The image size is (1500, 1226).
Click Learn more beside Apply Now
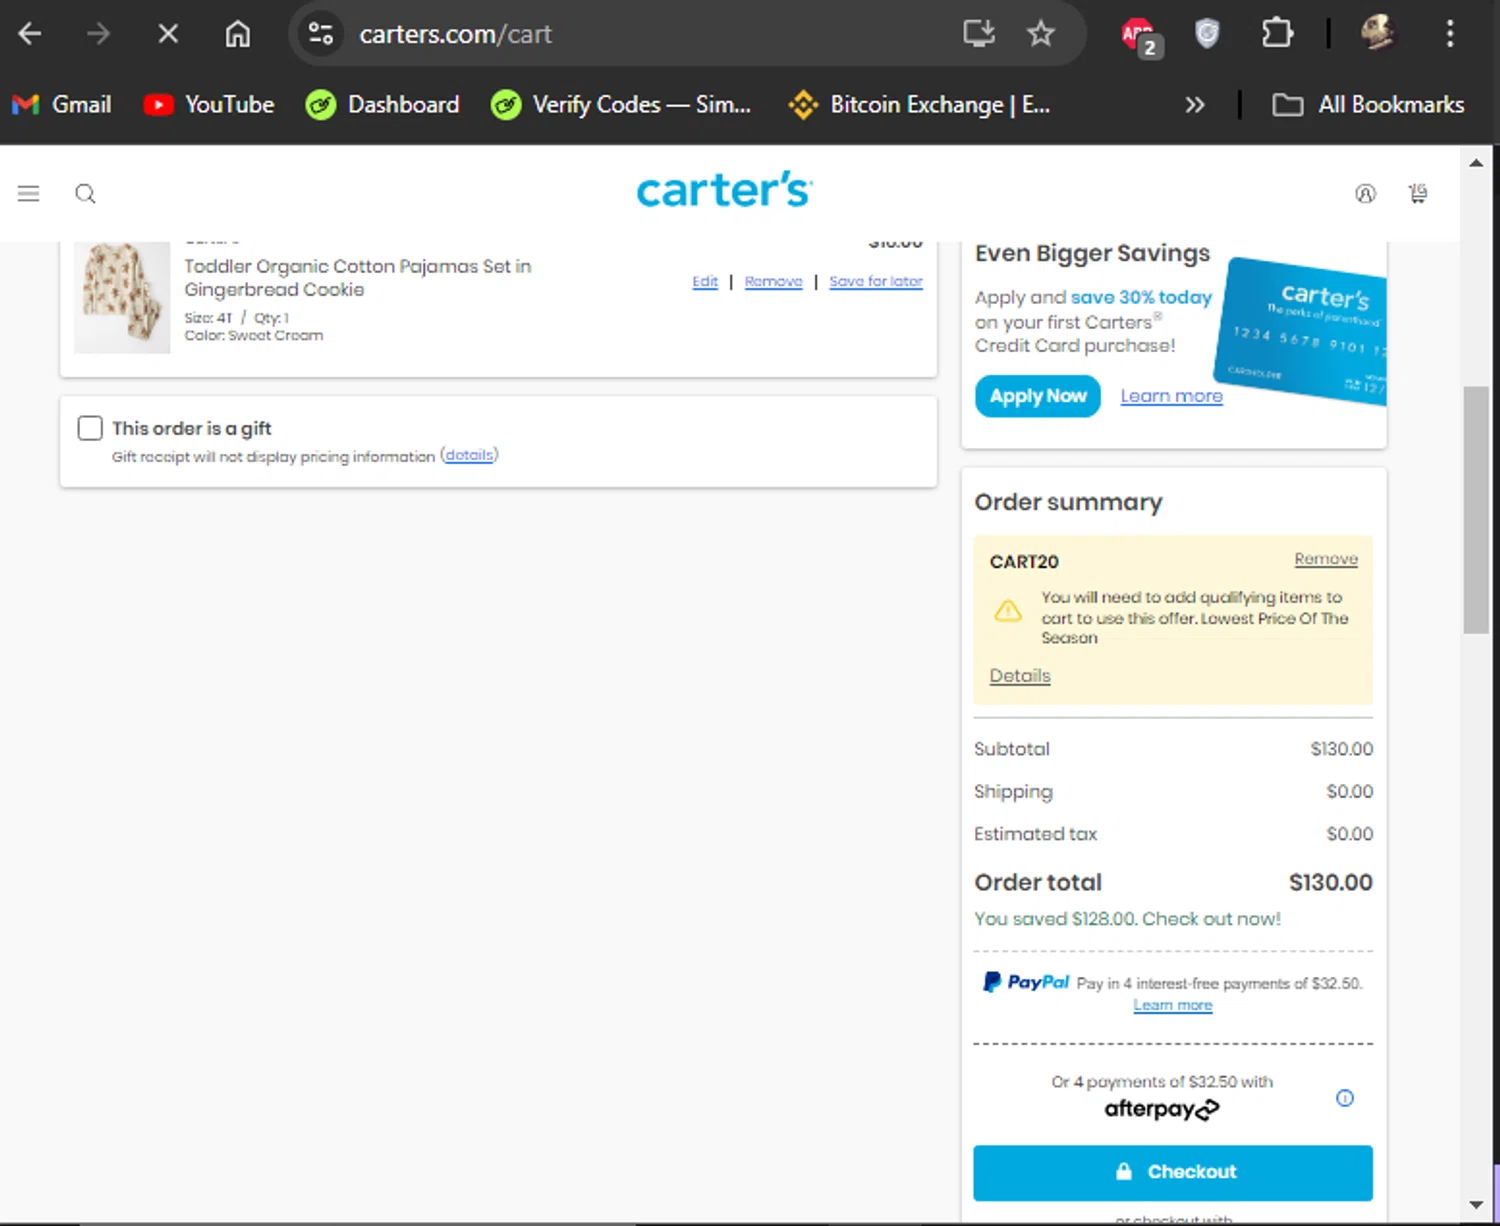pyautogui.click(x=1171, y=396)
